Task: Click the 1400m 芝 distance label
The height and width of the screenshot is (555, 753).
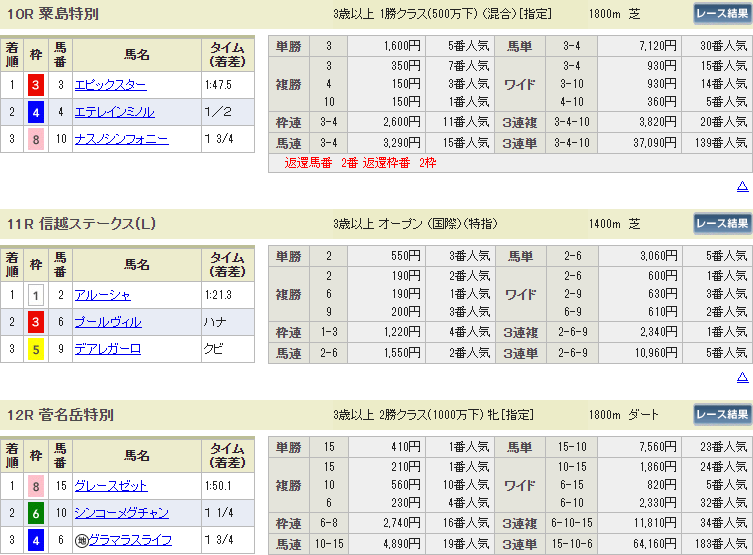Action: (x=615, y=223)
